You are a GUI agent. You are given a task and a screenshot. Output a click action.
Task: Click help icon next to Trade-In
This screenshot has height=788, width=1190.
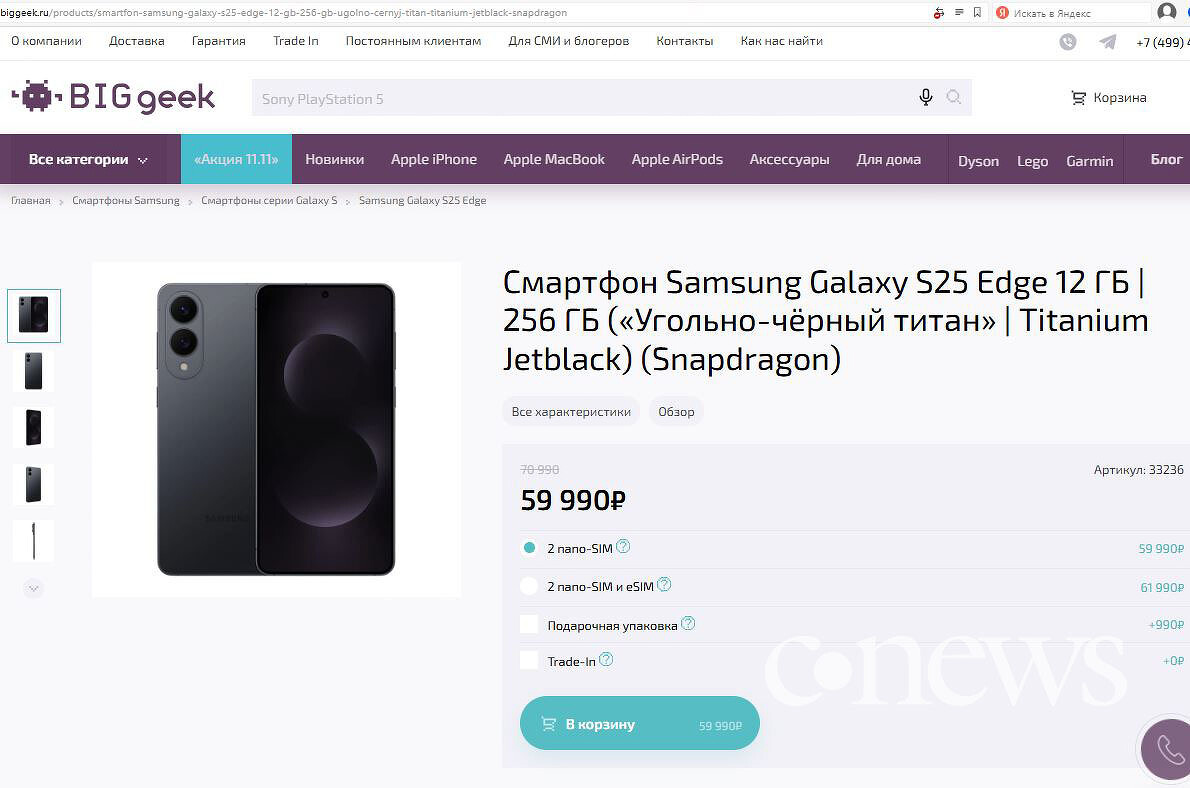tap(606, 660)
